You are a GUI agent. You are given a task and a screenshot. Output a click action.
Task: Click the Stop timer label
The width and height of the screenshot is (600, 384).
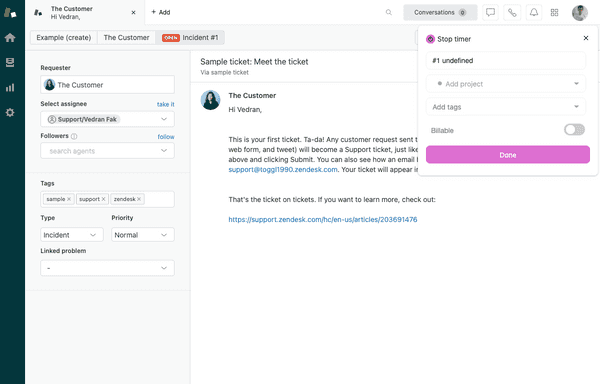[454, 39]
